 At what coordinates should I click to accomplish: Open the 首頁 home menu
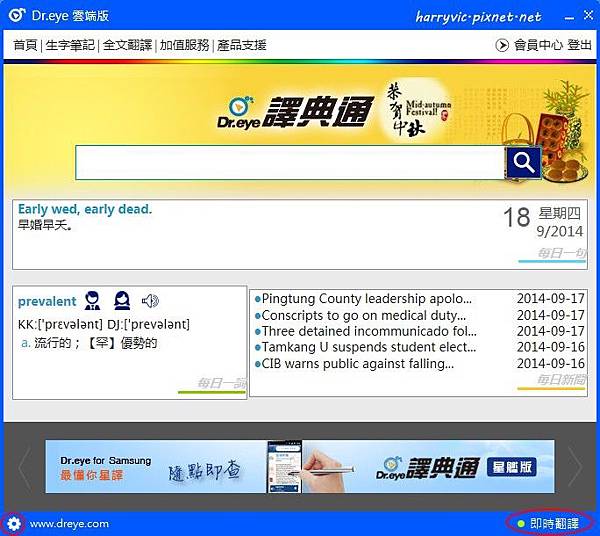[x=25, y=45]
